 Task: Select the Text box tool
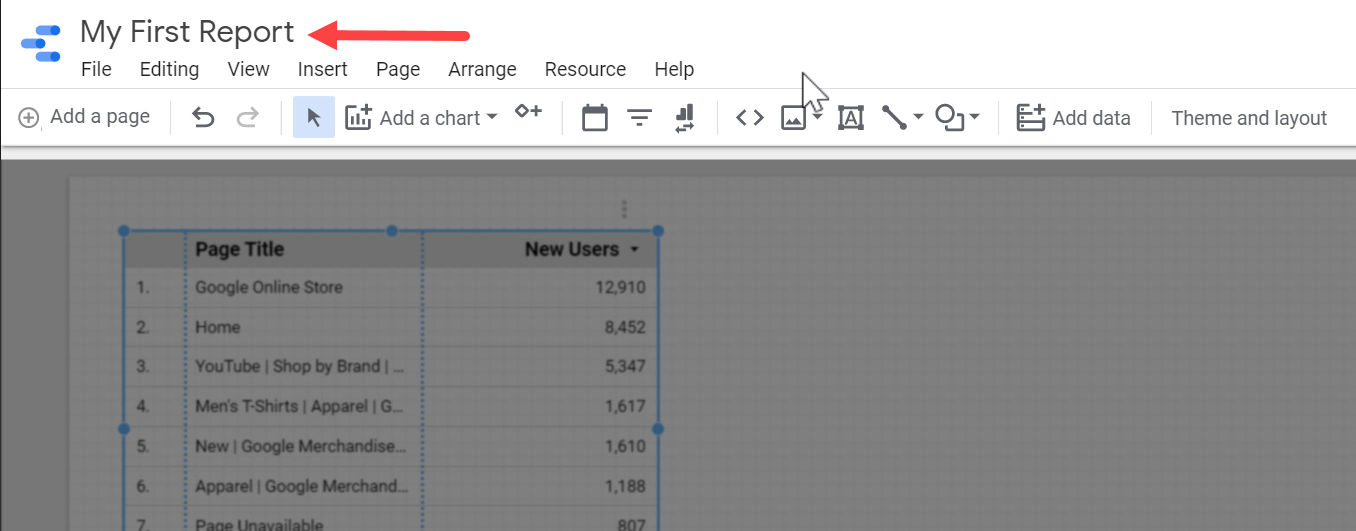851,118
